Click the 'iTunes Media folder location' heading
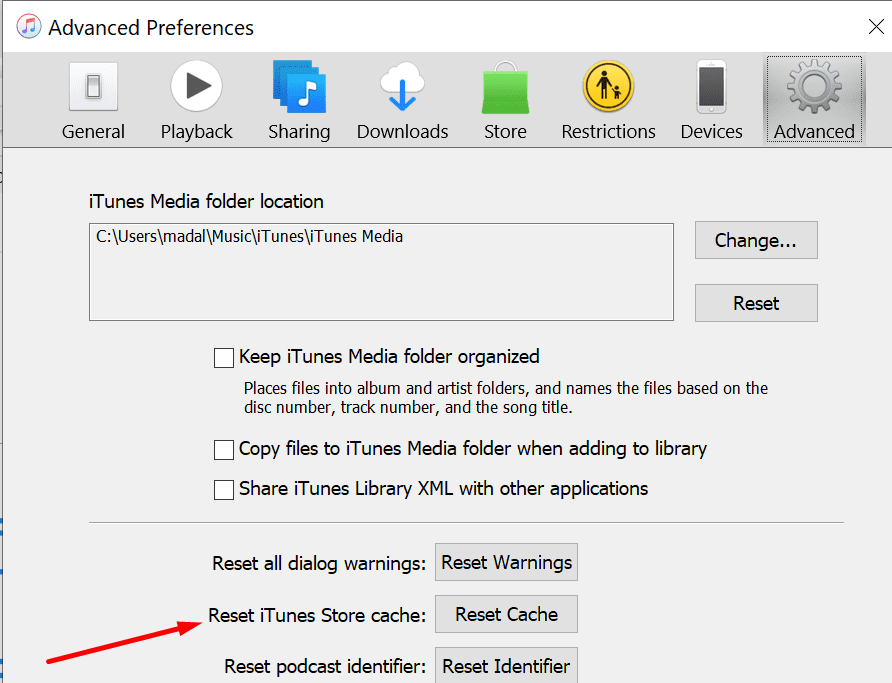Screen dimensions: 892x683 (x=206, y=201)
